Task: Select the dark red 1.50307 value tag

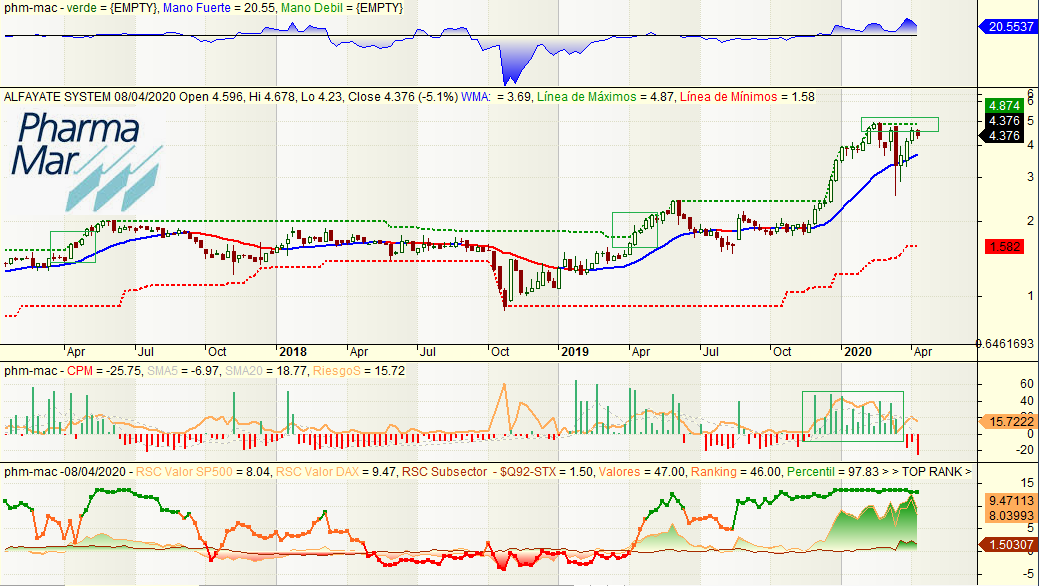Action: (1007, 544)
